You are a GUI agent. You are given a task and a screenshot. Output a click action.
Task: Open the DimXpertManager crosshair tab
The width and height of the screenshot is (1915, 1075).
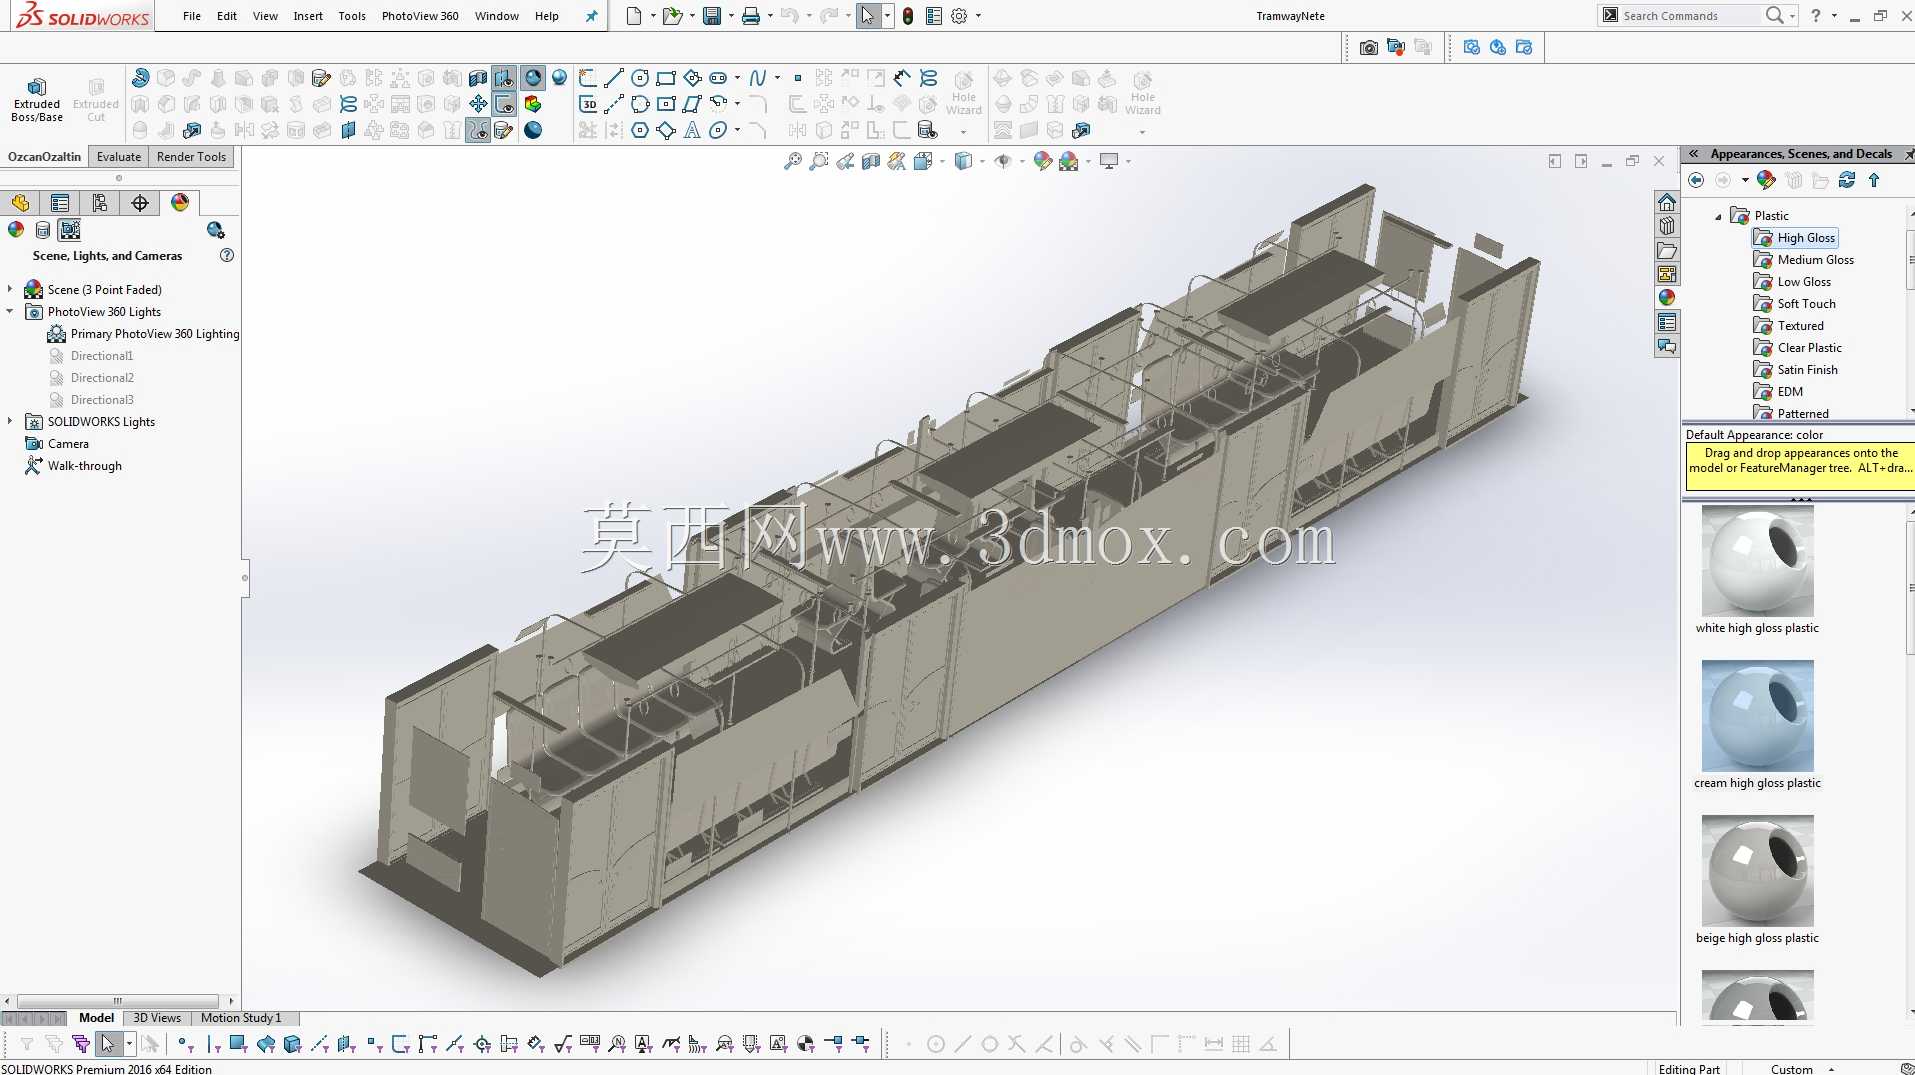click(140, 203)
